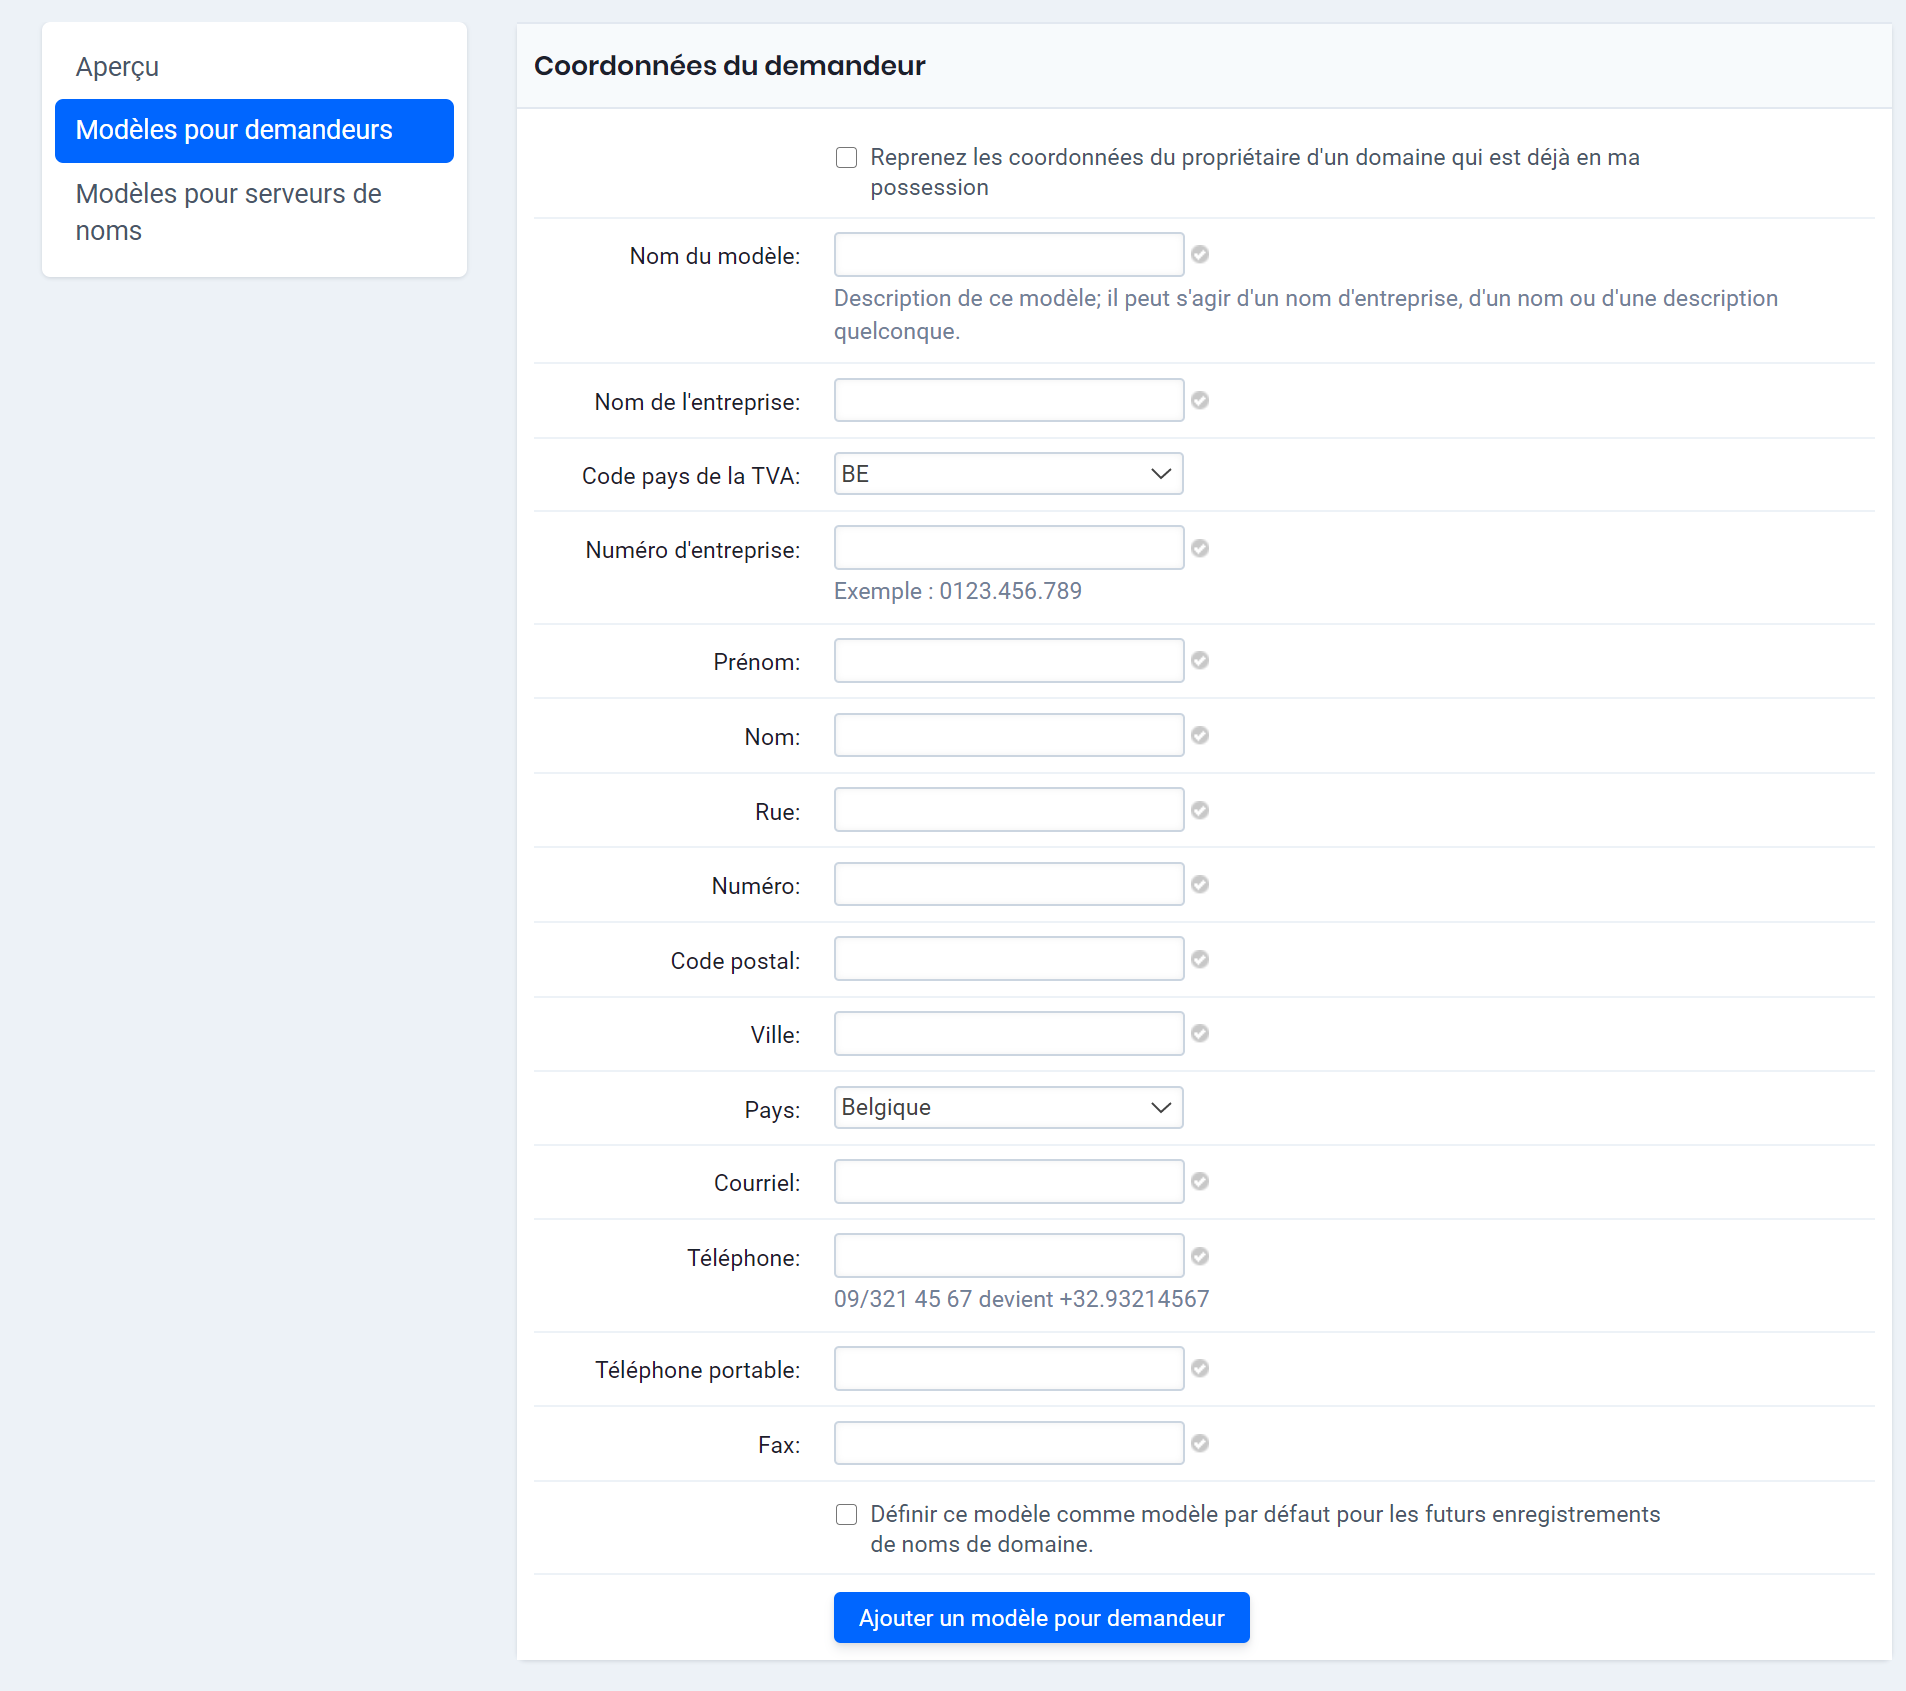Click the checkmark icon beside the Nom field

point(1201,735)
